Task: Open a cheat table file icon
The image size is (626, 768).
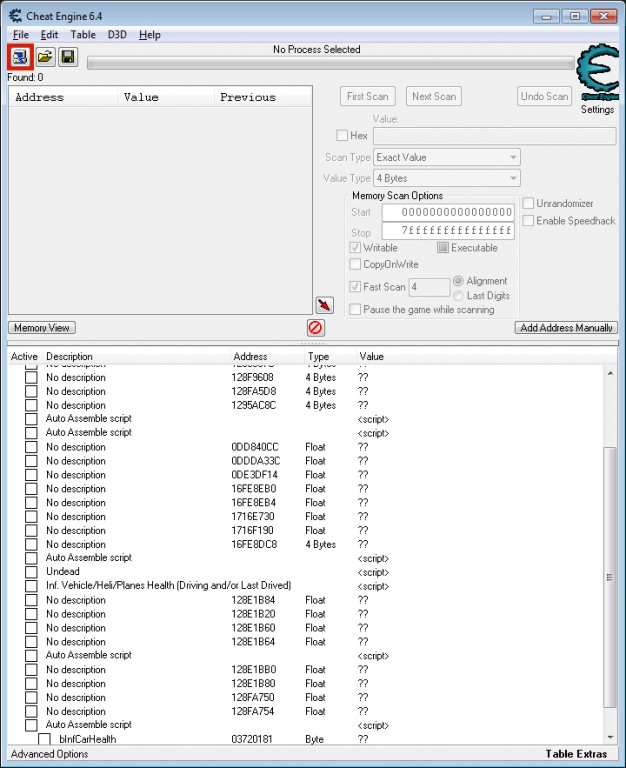Action: pos(45,57)
